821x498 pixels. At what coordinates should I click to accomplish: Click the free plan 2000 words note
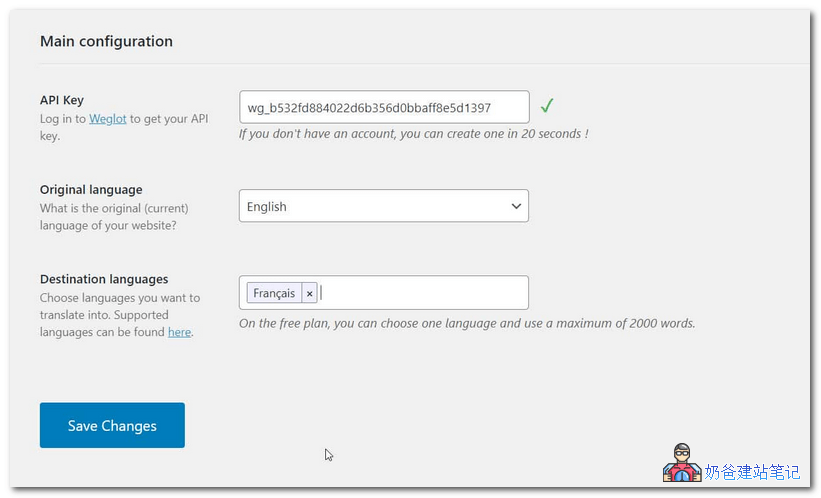pos(466,323)
